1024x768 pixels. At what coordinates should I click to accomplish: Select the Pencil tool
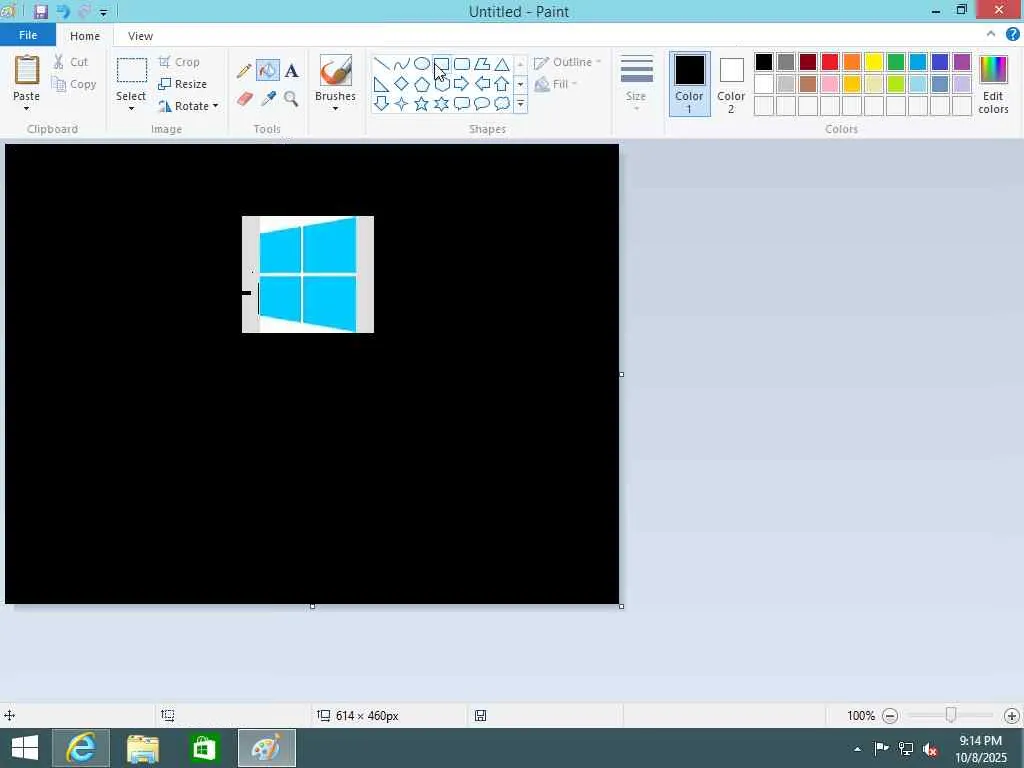point(244,71)
